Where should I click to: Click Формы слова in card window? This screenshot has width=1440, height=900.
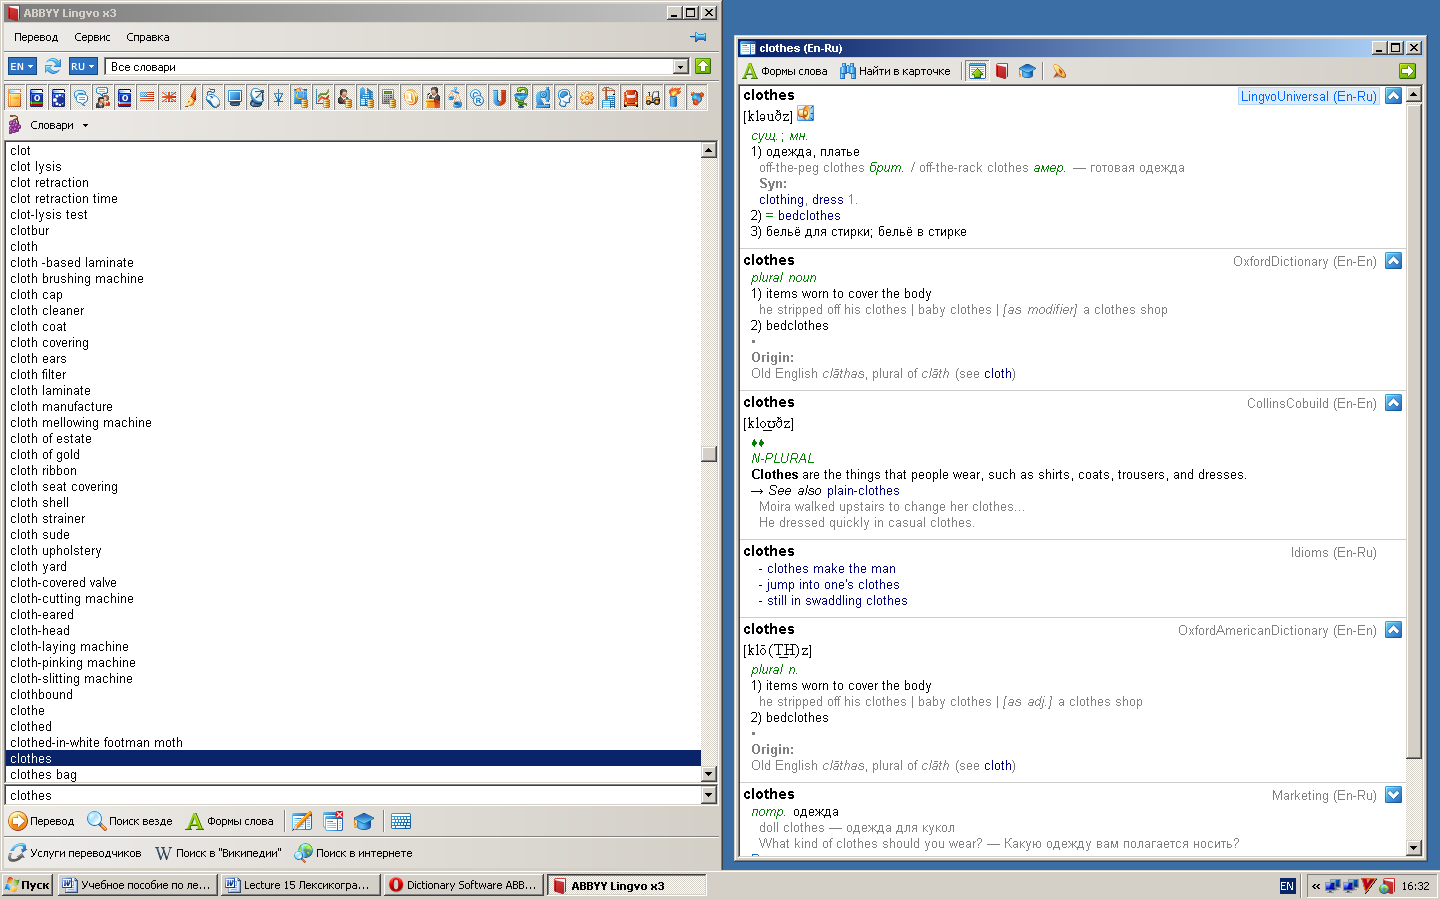[785, 71]
